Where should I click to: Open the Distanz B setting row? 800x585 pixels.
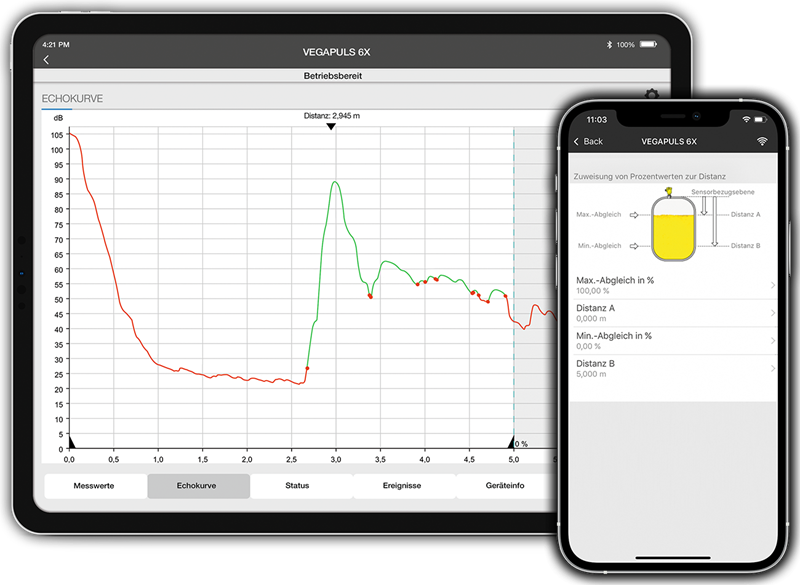coord(672,369)
